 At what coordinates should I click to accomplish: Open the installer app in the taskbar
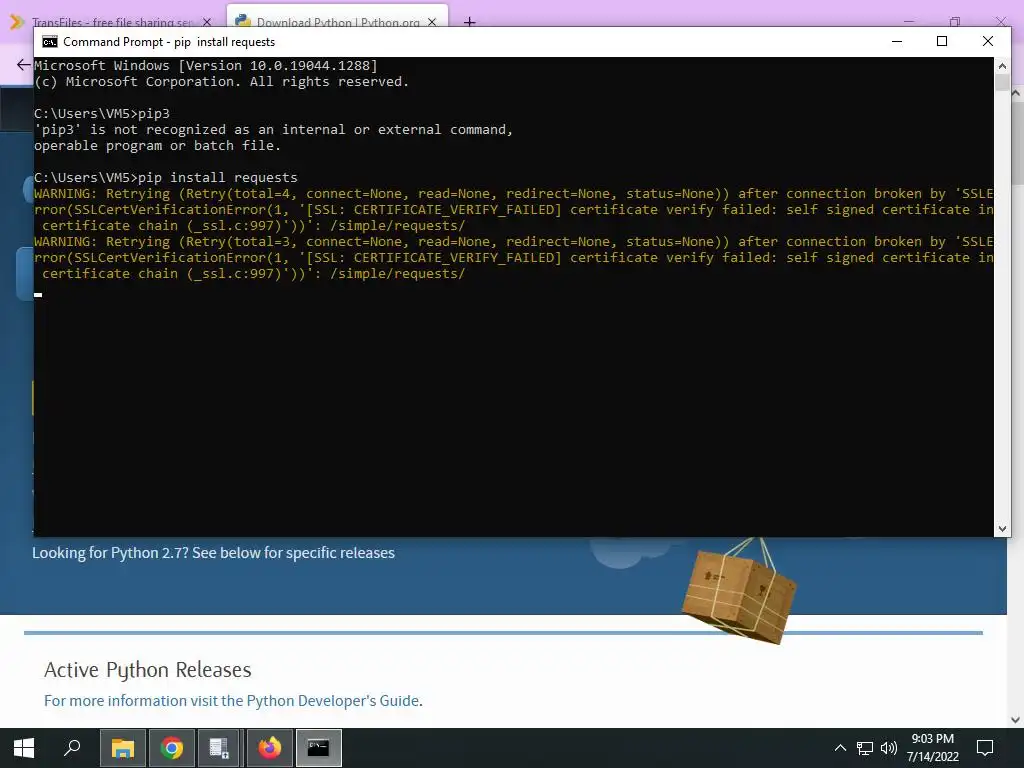pos(219,748)
